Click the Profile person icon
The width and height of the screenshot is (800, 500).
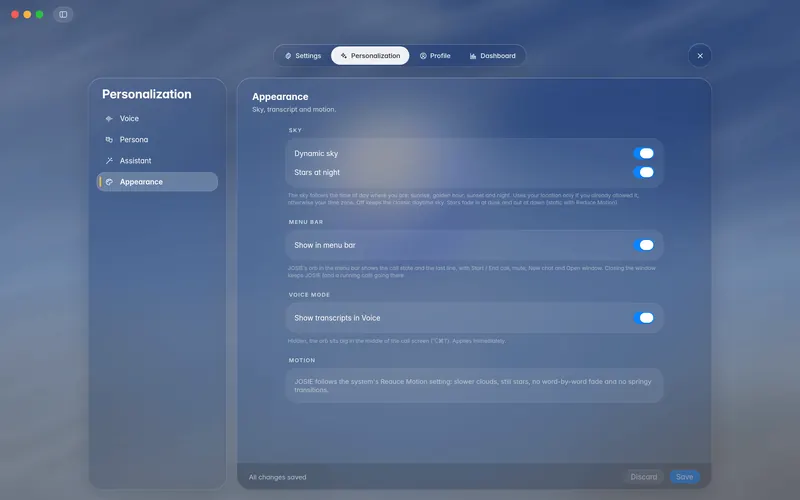coord(423,56)
